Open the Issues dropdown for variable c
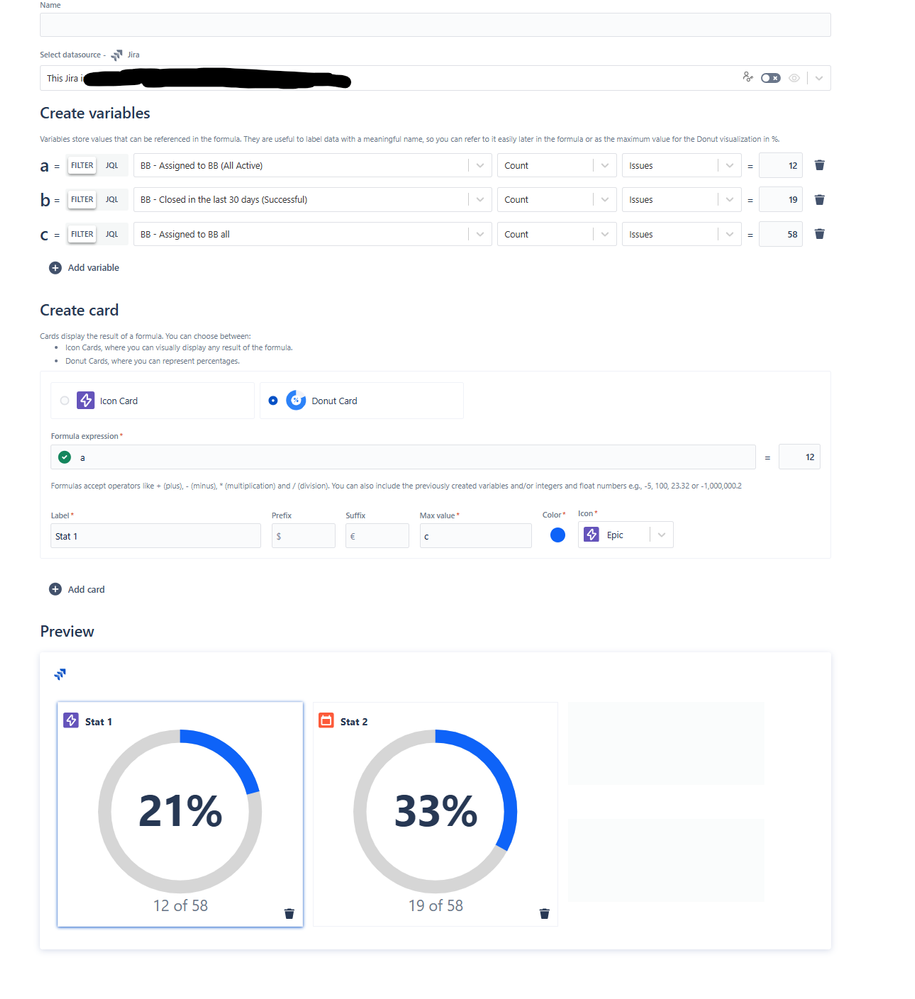 [x=682, y=234]
